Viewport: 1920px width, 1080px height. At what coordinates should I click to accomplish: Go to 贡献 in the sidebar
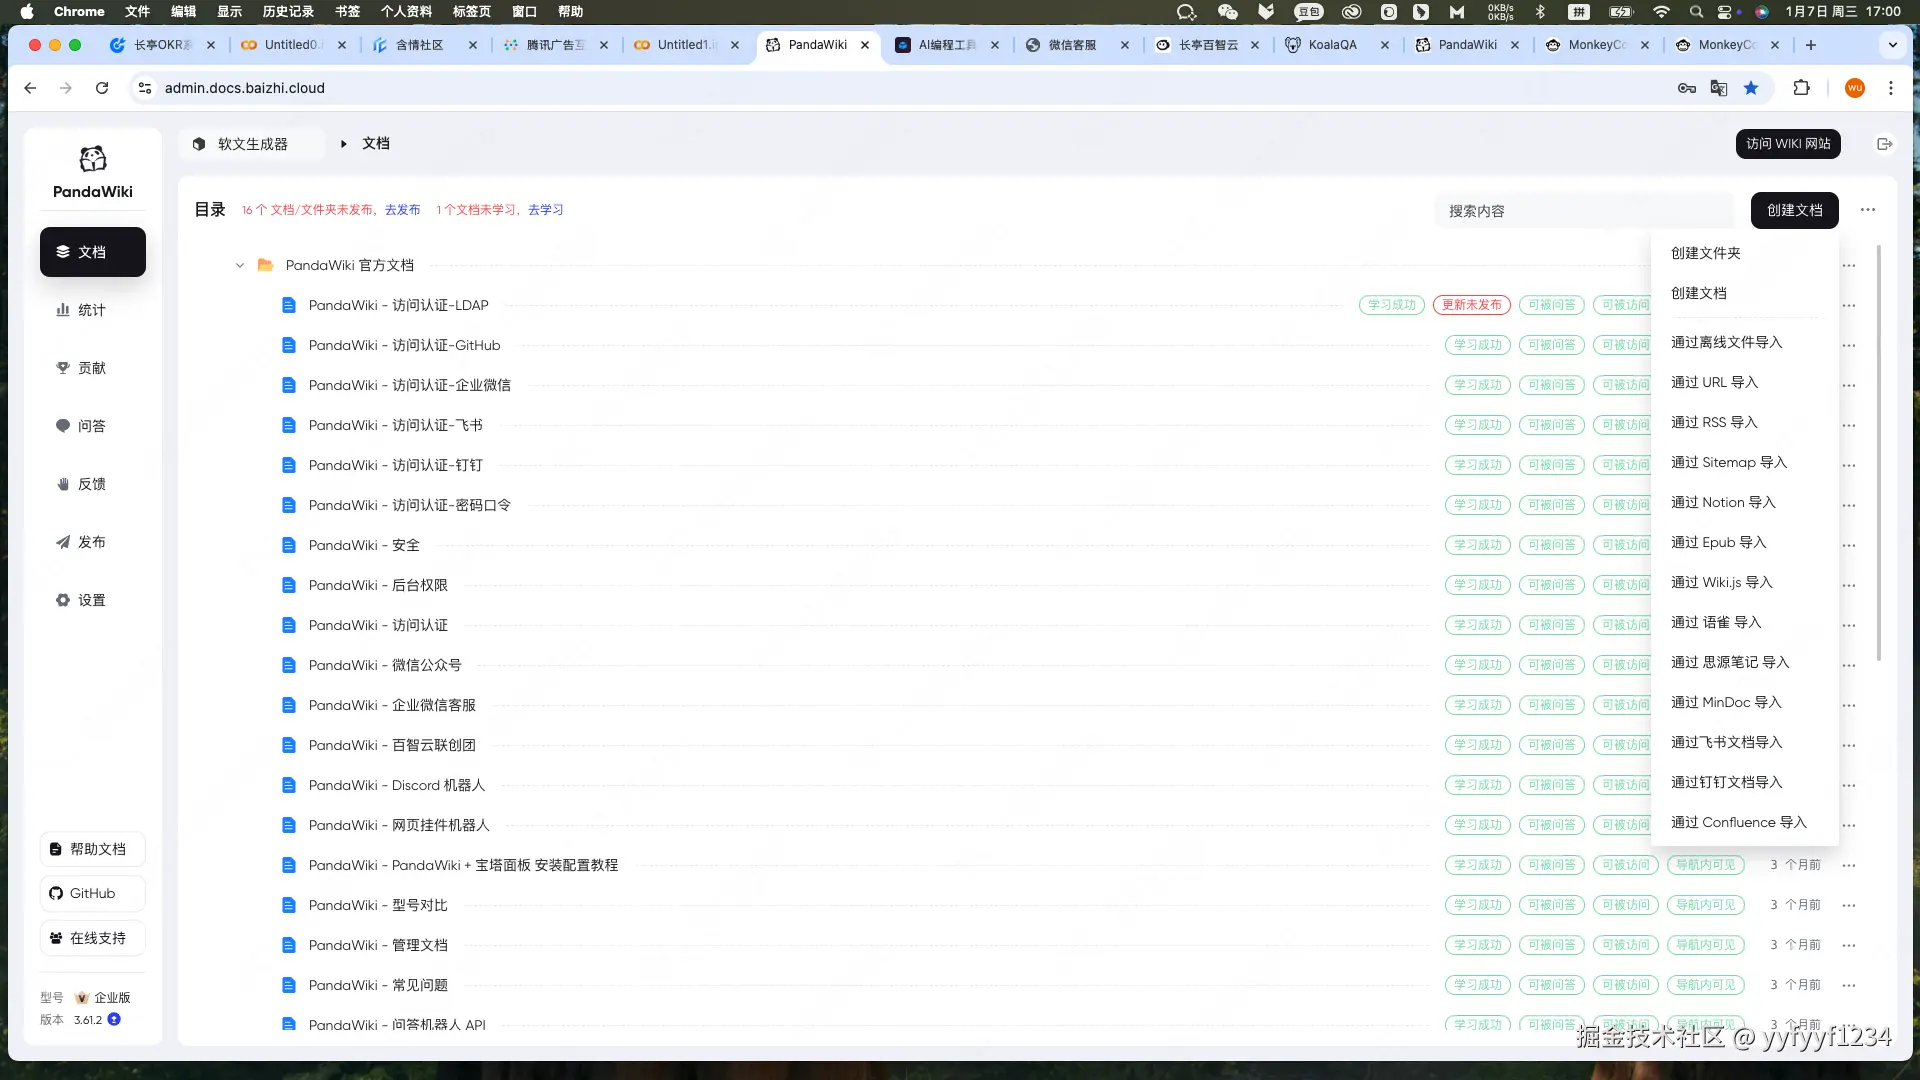pos(93,368)
